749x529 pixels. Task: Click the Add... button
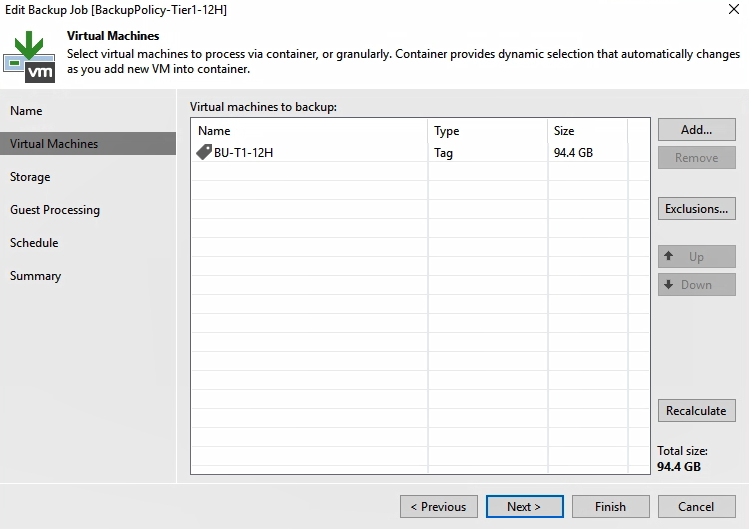click(x=696, y=130)
